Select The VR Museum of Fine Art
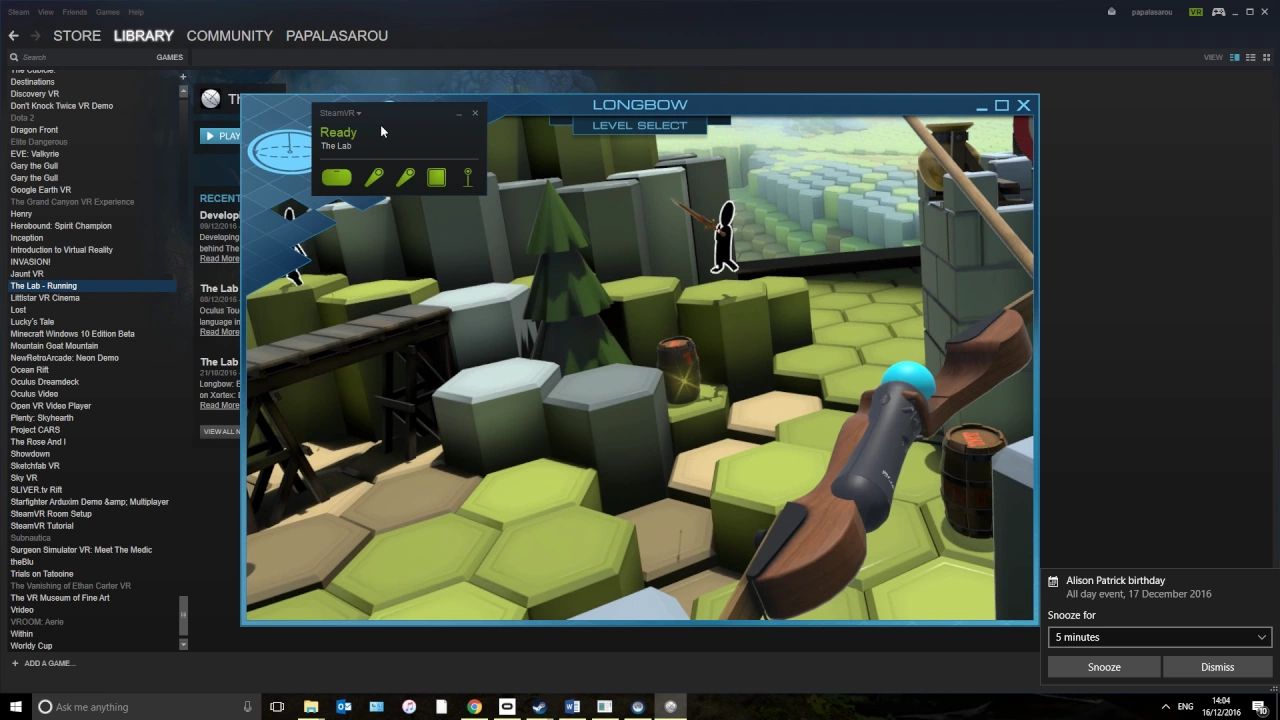Image resolution: width=1280 pixels, height=720 pixels. 60,598
